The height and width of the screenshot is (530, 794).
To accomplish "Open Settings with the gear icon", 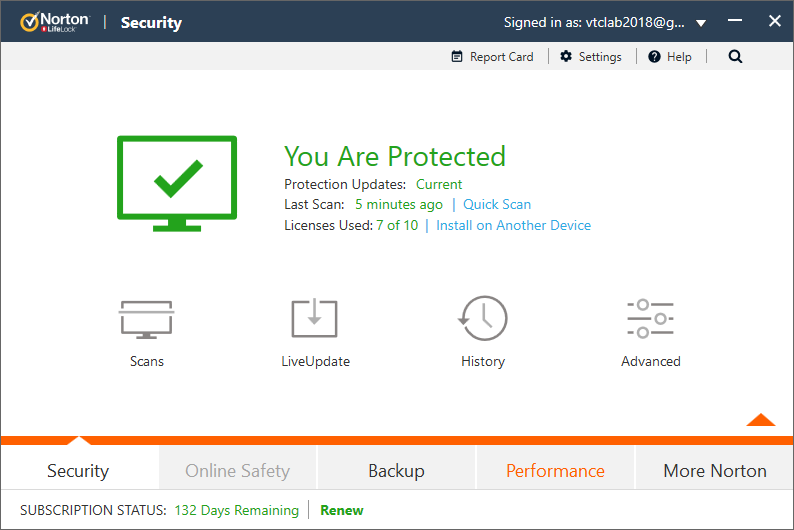I will click(591, 57).
